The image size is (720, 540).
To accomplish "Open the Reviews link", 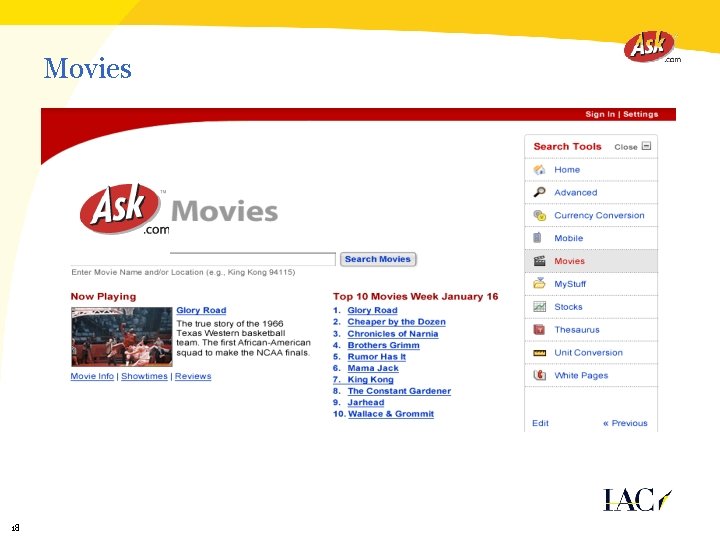I will tap(193, 376).
